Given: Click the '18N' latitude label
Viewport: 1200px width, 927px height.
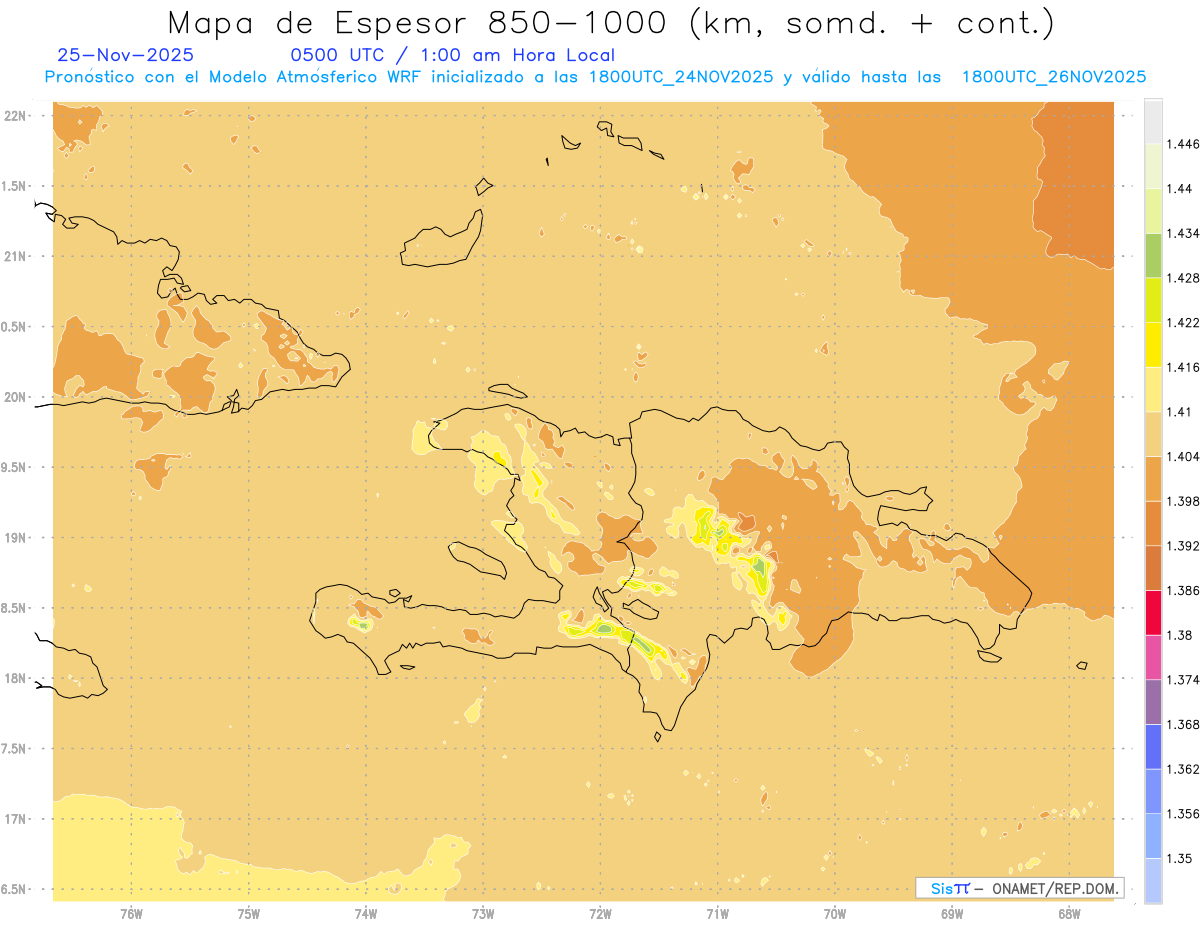Looking at the screenshot, I should coord(15,678).
